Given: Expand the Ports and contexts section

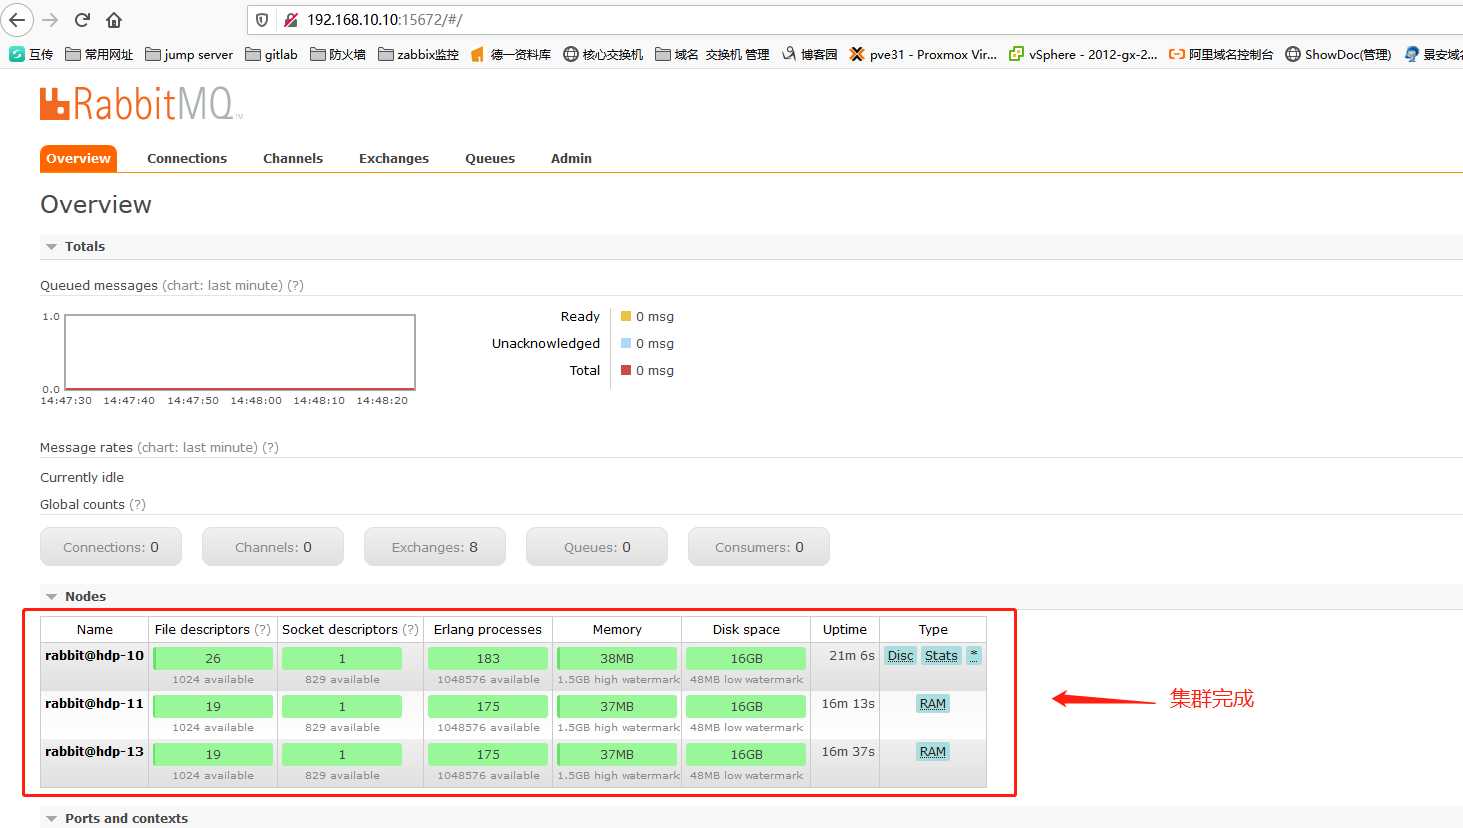Looking at the screenshot, I should pos(117,818).
